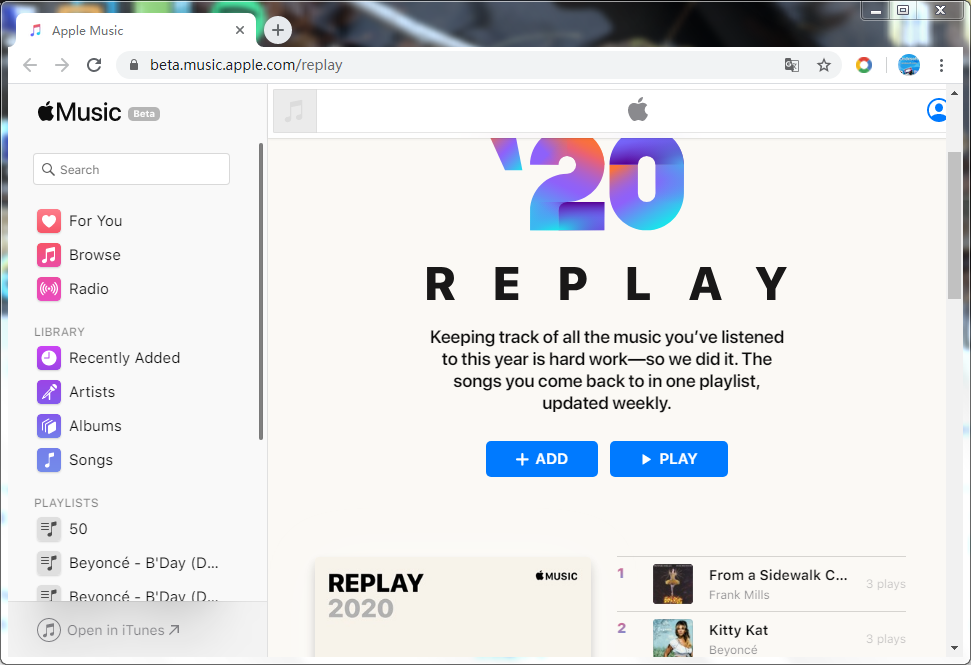Open the For You section

pyautogui.click(x=96, y=220)
